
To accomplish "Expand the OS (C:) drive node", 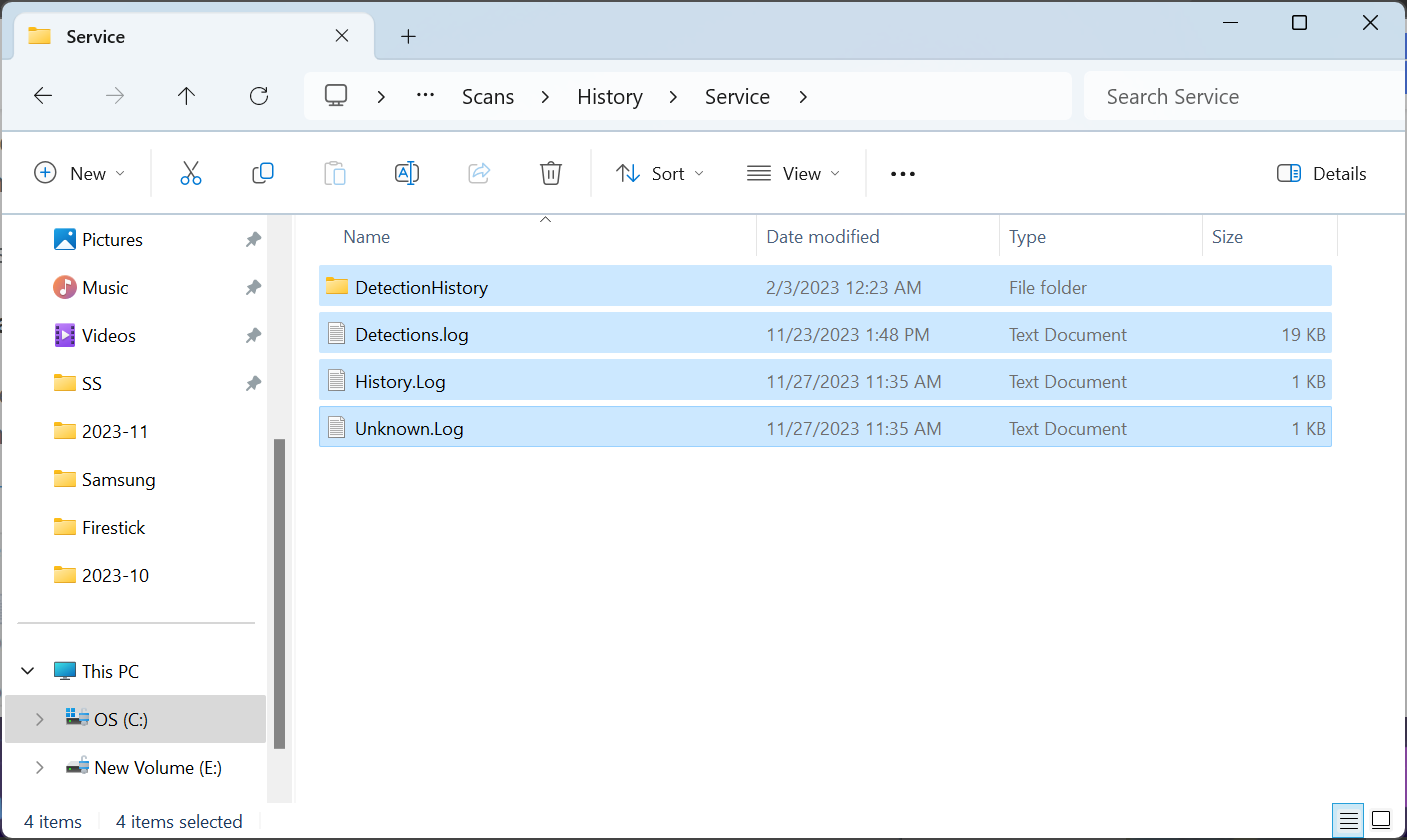I will pyautogui.click(x=39, y=719).
